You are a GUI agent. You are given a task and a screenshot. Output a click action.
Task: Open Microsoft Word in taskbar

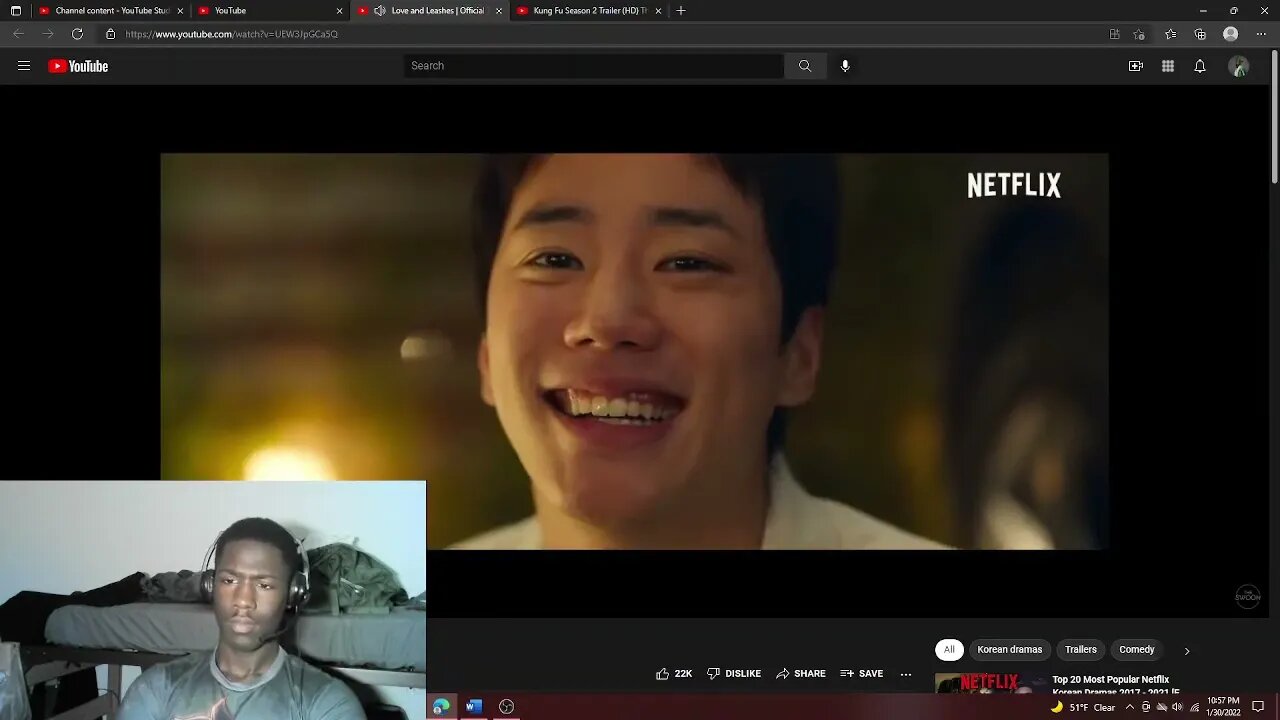pyautogui.click(x=474, y=707)
